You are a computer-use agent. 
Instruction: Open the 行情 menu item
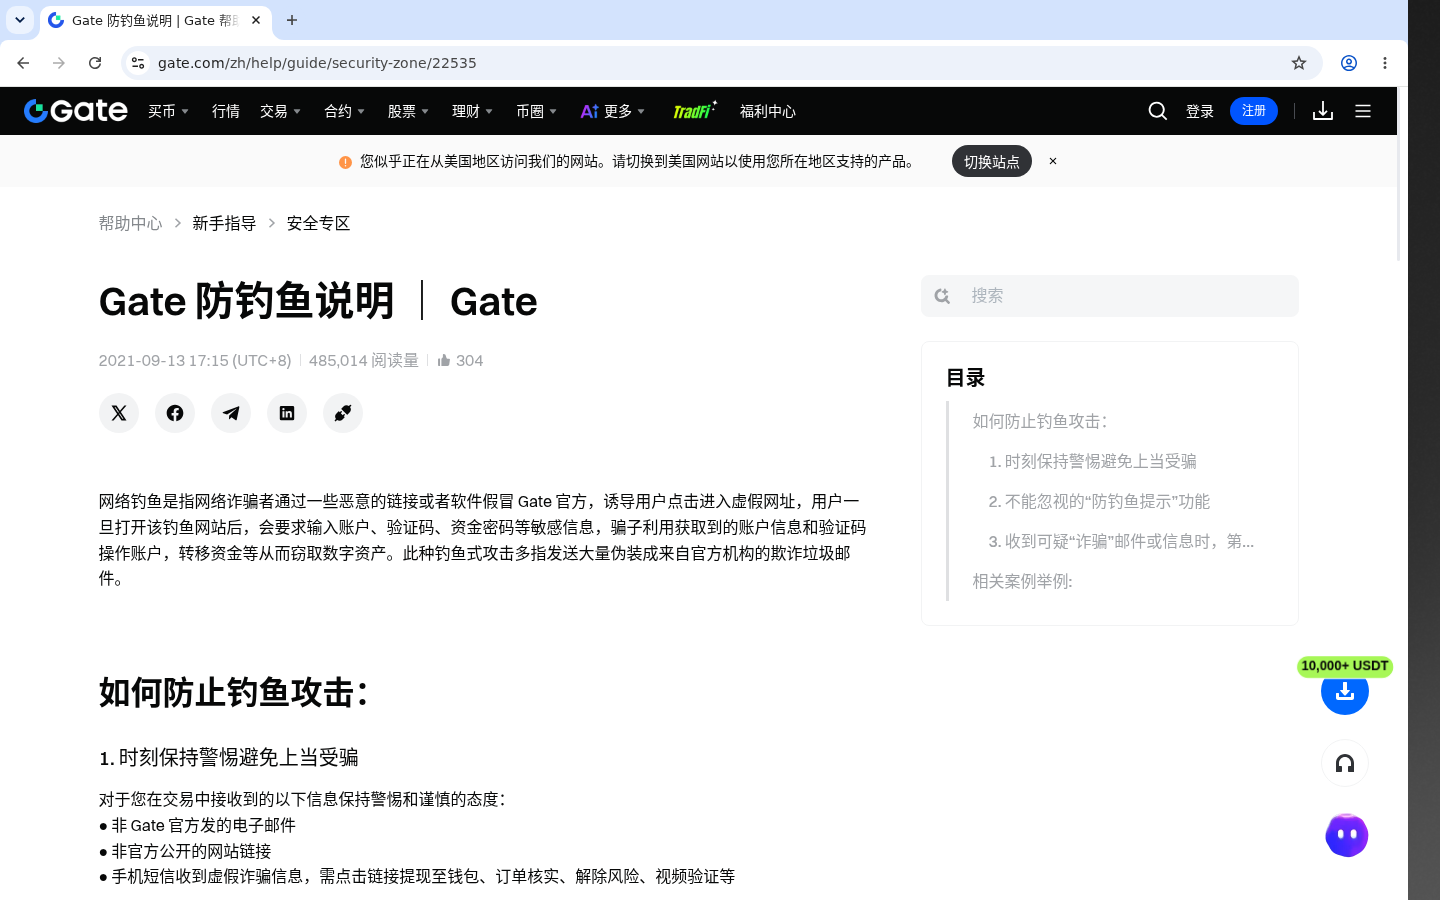[226, 111]
